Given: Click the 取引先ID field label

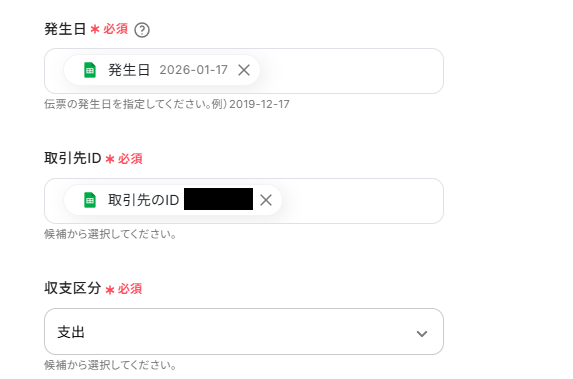Looking at the screenshot, I should (73, 159).
